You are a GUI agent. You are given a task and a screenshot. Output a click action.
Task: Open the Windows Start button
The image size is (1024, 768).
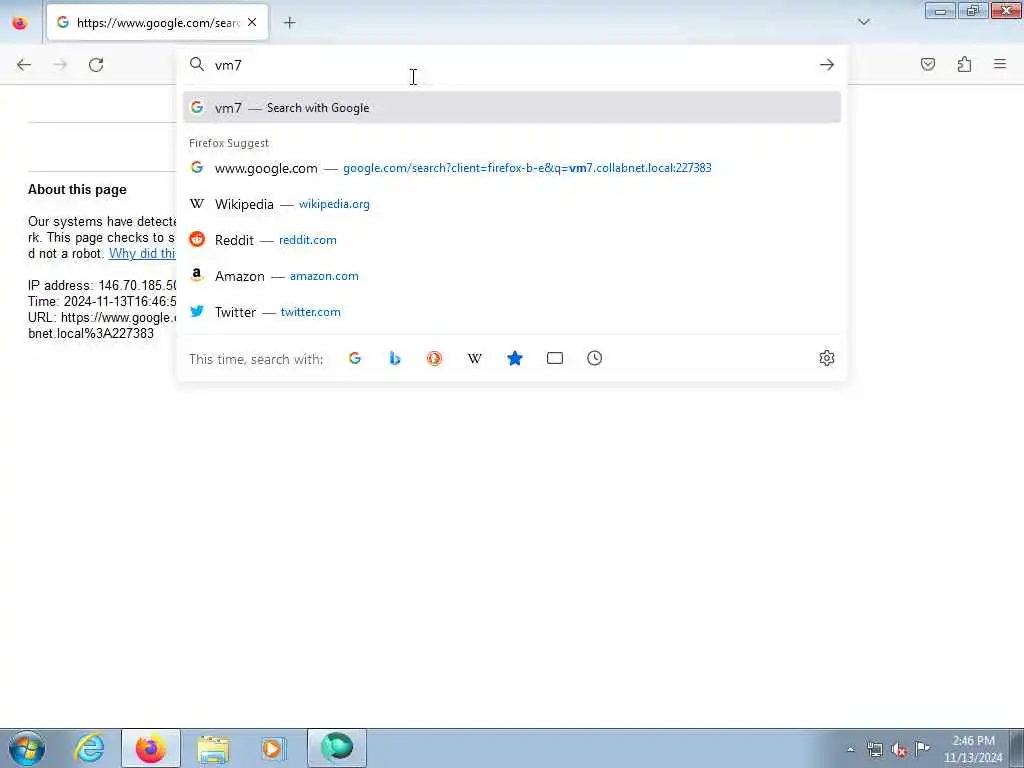pos(27,748)
